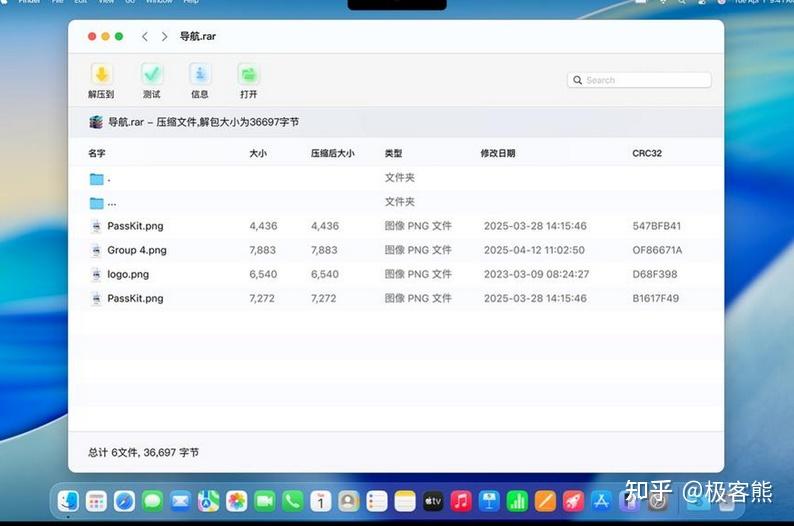Click the CRC32 value 547BFB41
Viewport: 794px width, 526px height.
click(657, 226)
